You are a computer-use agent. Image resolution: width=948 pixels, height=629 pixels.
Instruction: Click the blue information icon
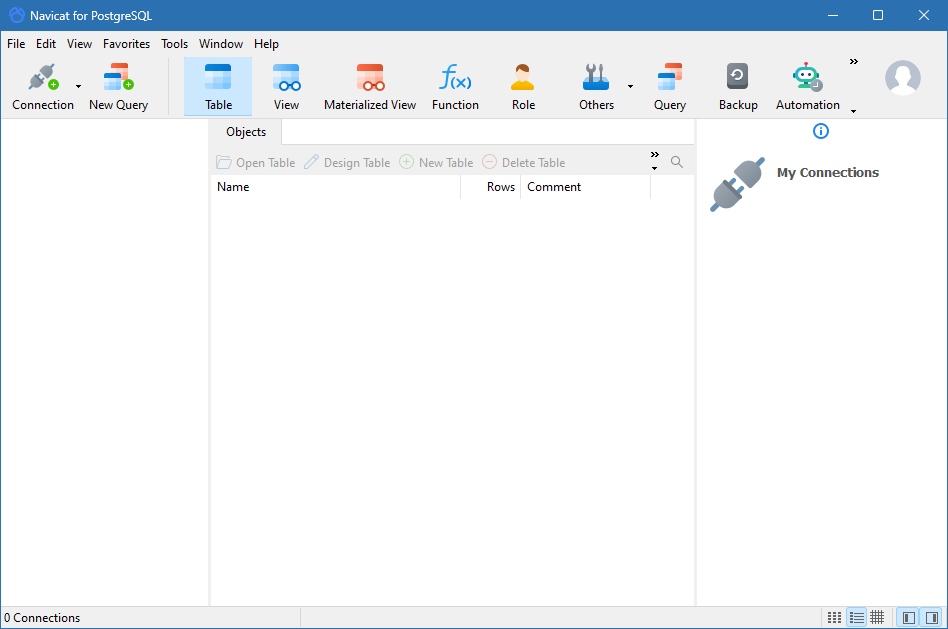point(820,131)
